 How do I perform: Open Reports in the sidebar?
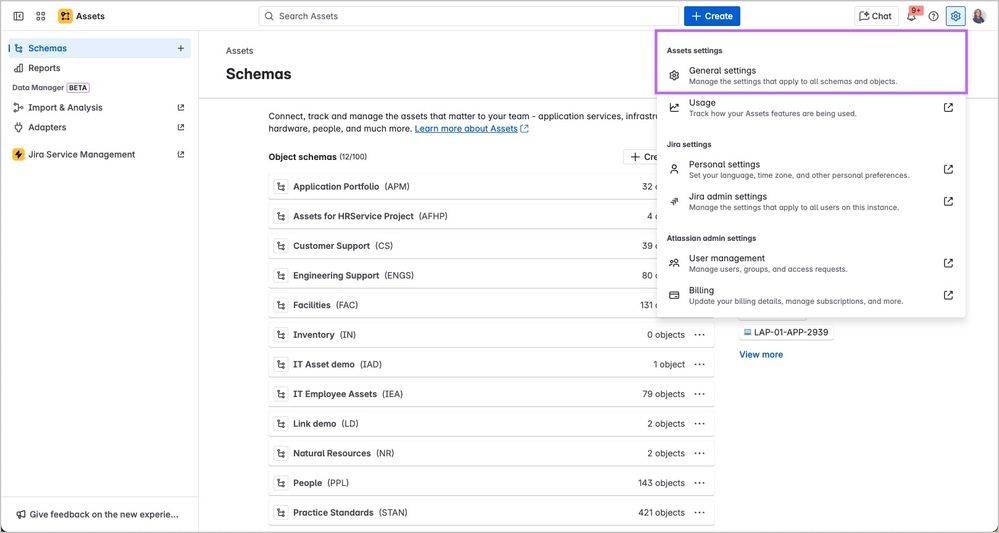[x=44, y=68]
